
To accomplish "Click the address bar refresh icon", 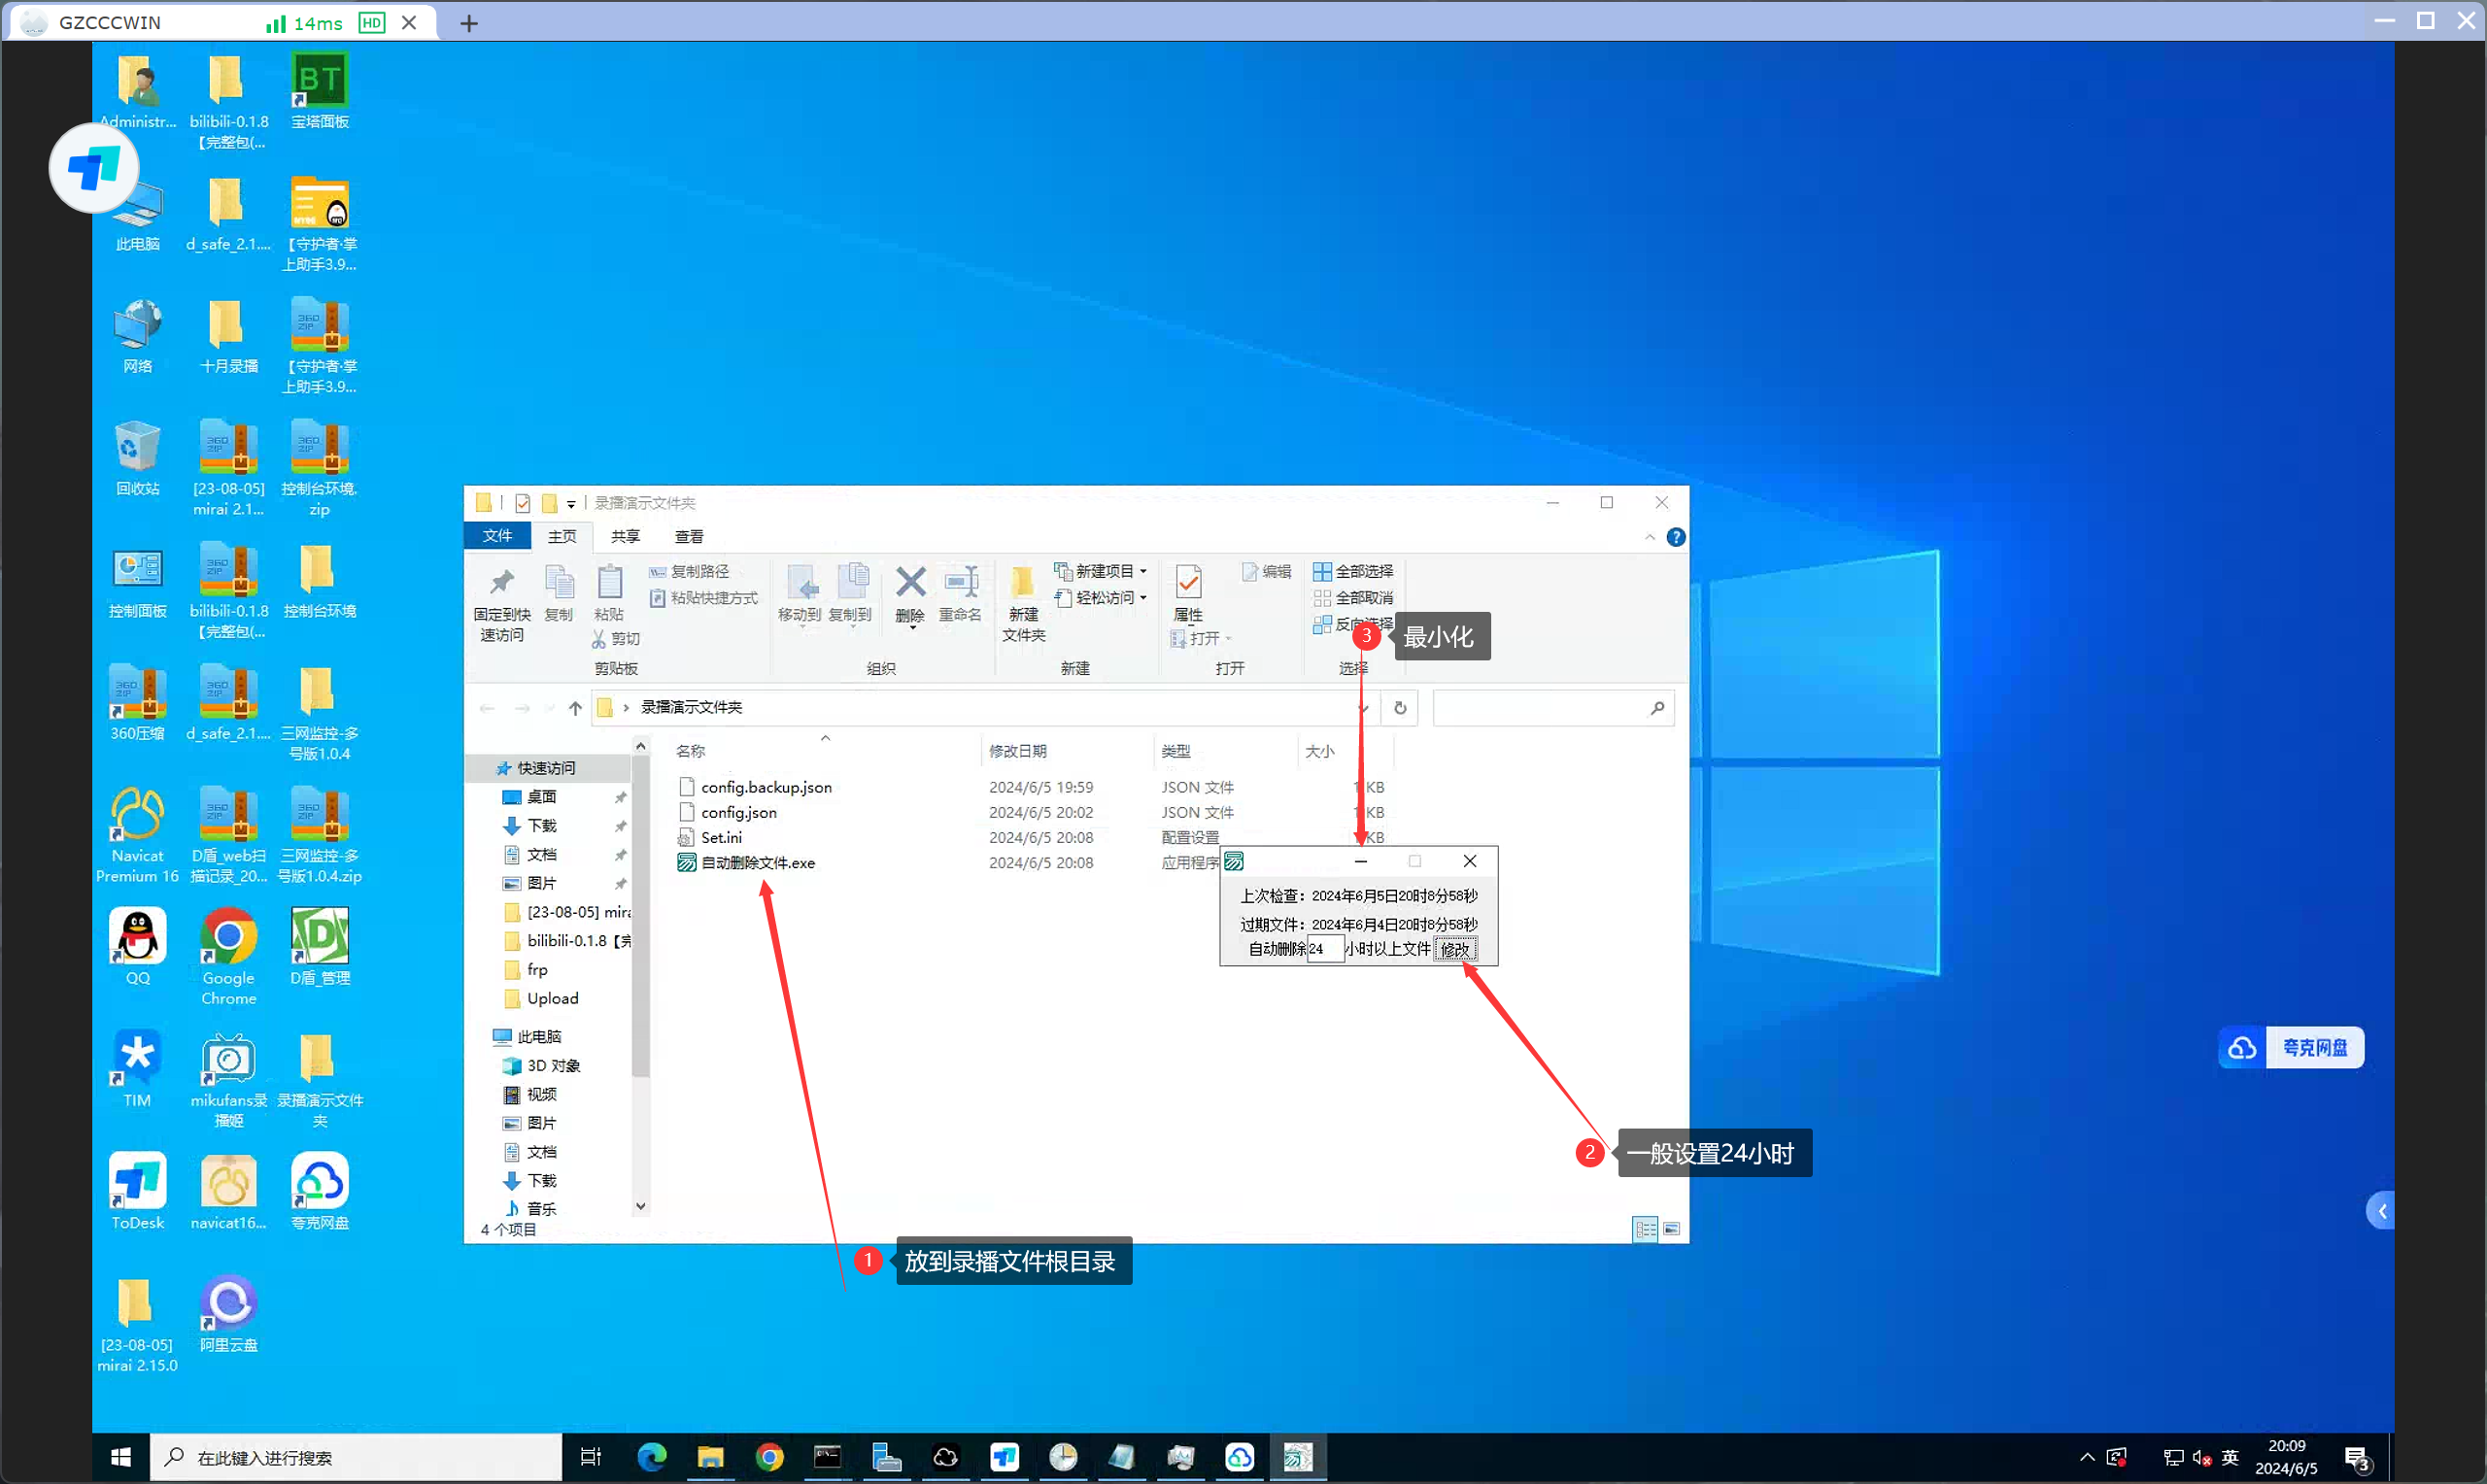I will click(1399, 708).
